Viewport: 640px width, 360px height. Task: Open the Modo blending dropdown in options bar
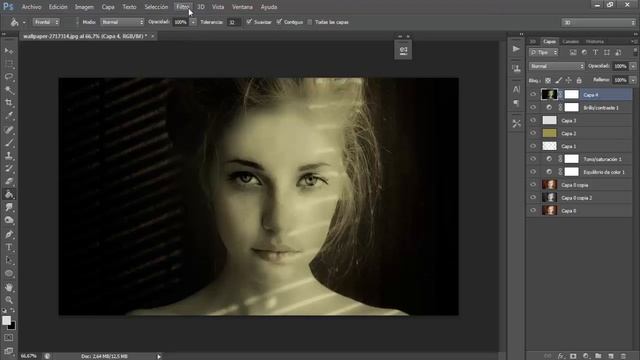(x=122, y=22)
